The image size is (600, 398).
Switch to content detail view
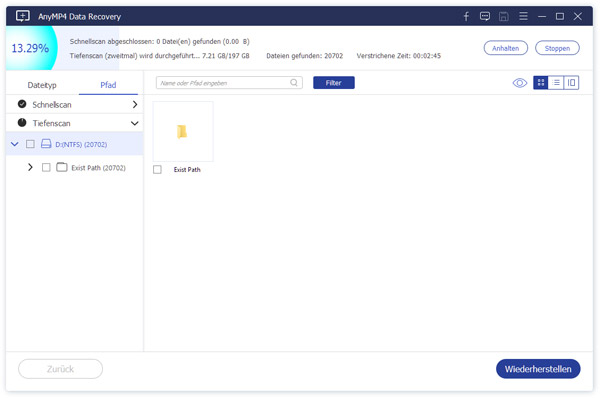pyautogui.click(x=571, y=83)
